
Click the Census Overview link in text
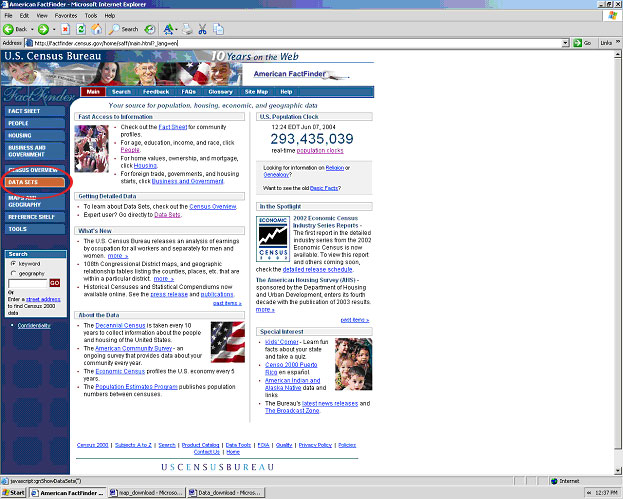pos(213,207)
